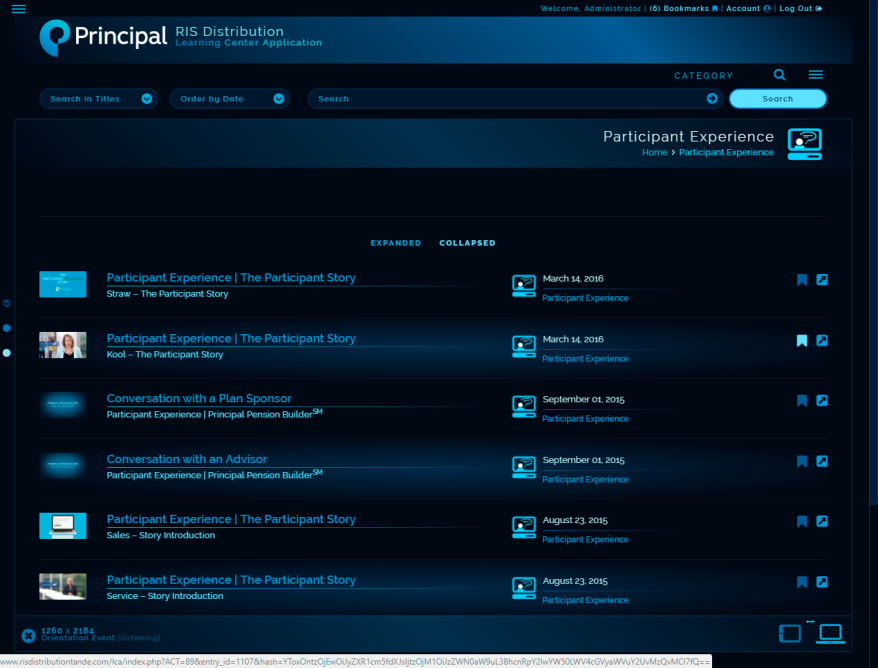Click category icon in Service row
Screen dimensions: 878x668
click(x=524, y=588)
